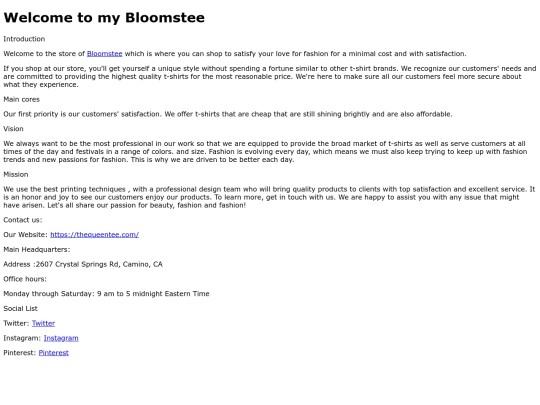
Task: Click the Monday through Saturday hours text
Action: tap(106, 294)
